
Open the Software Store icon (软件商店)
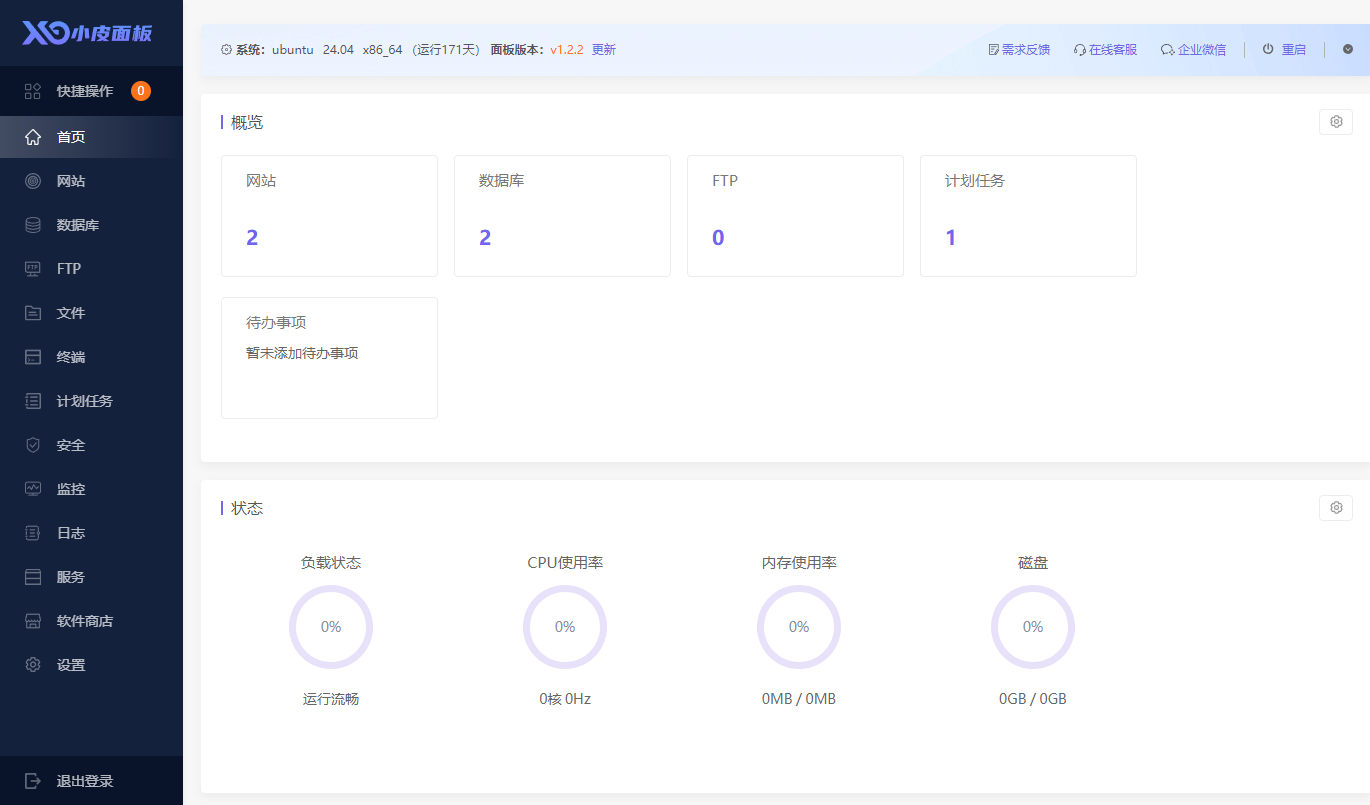coord(33,621)
